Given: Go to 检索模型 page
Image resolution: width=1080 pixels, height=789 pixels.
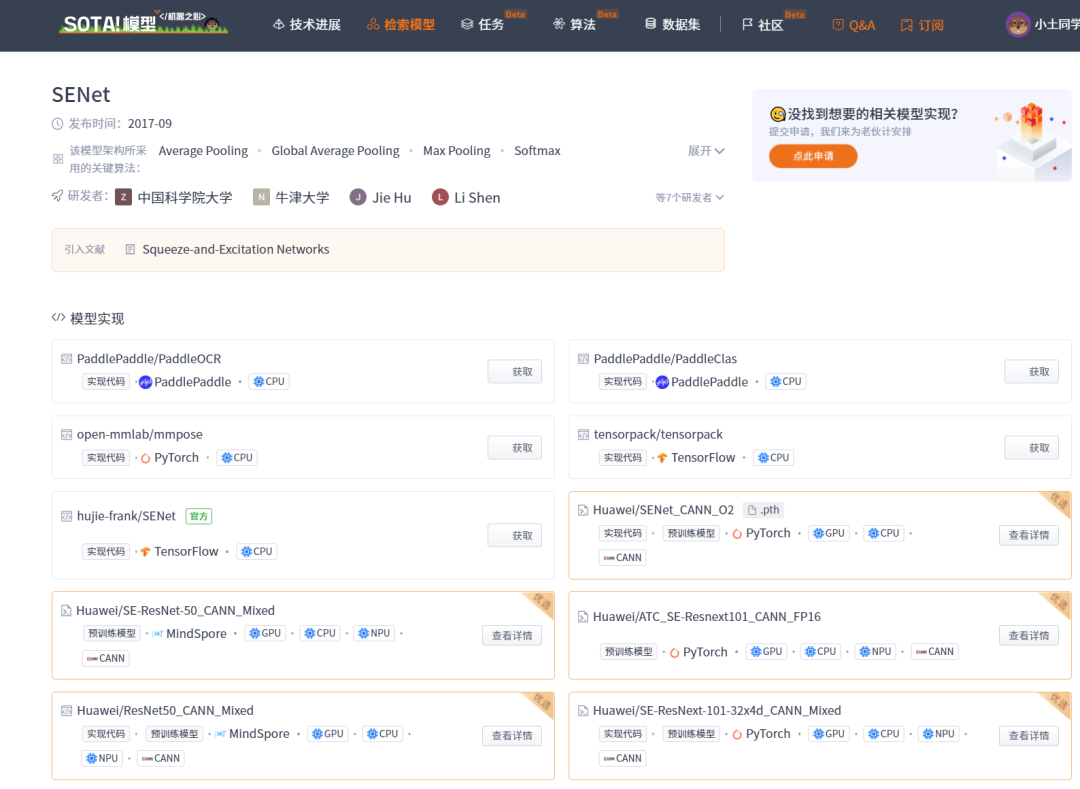Looking at the screenshot, I should click(401, 25).
